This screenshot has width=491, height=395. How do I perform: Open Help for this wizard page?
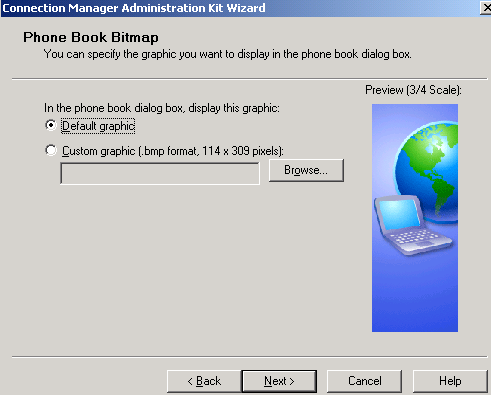tap(450, 381)
